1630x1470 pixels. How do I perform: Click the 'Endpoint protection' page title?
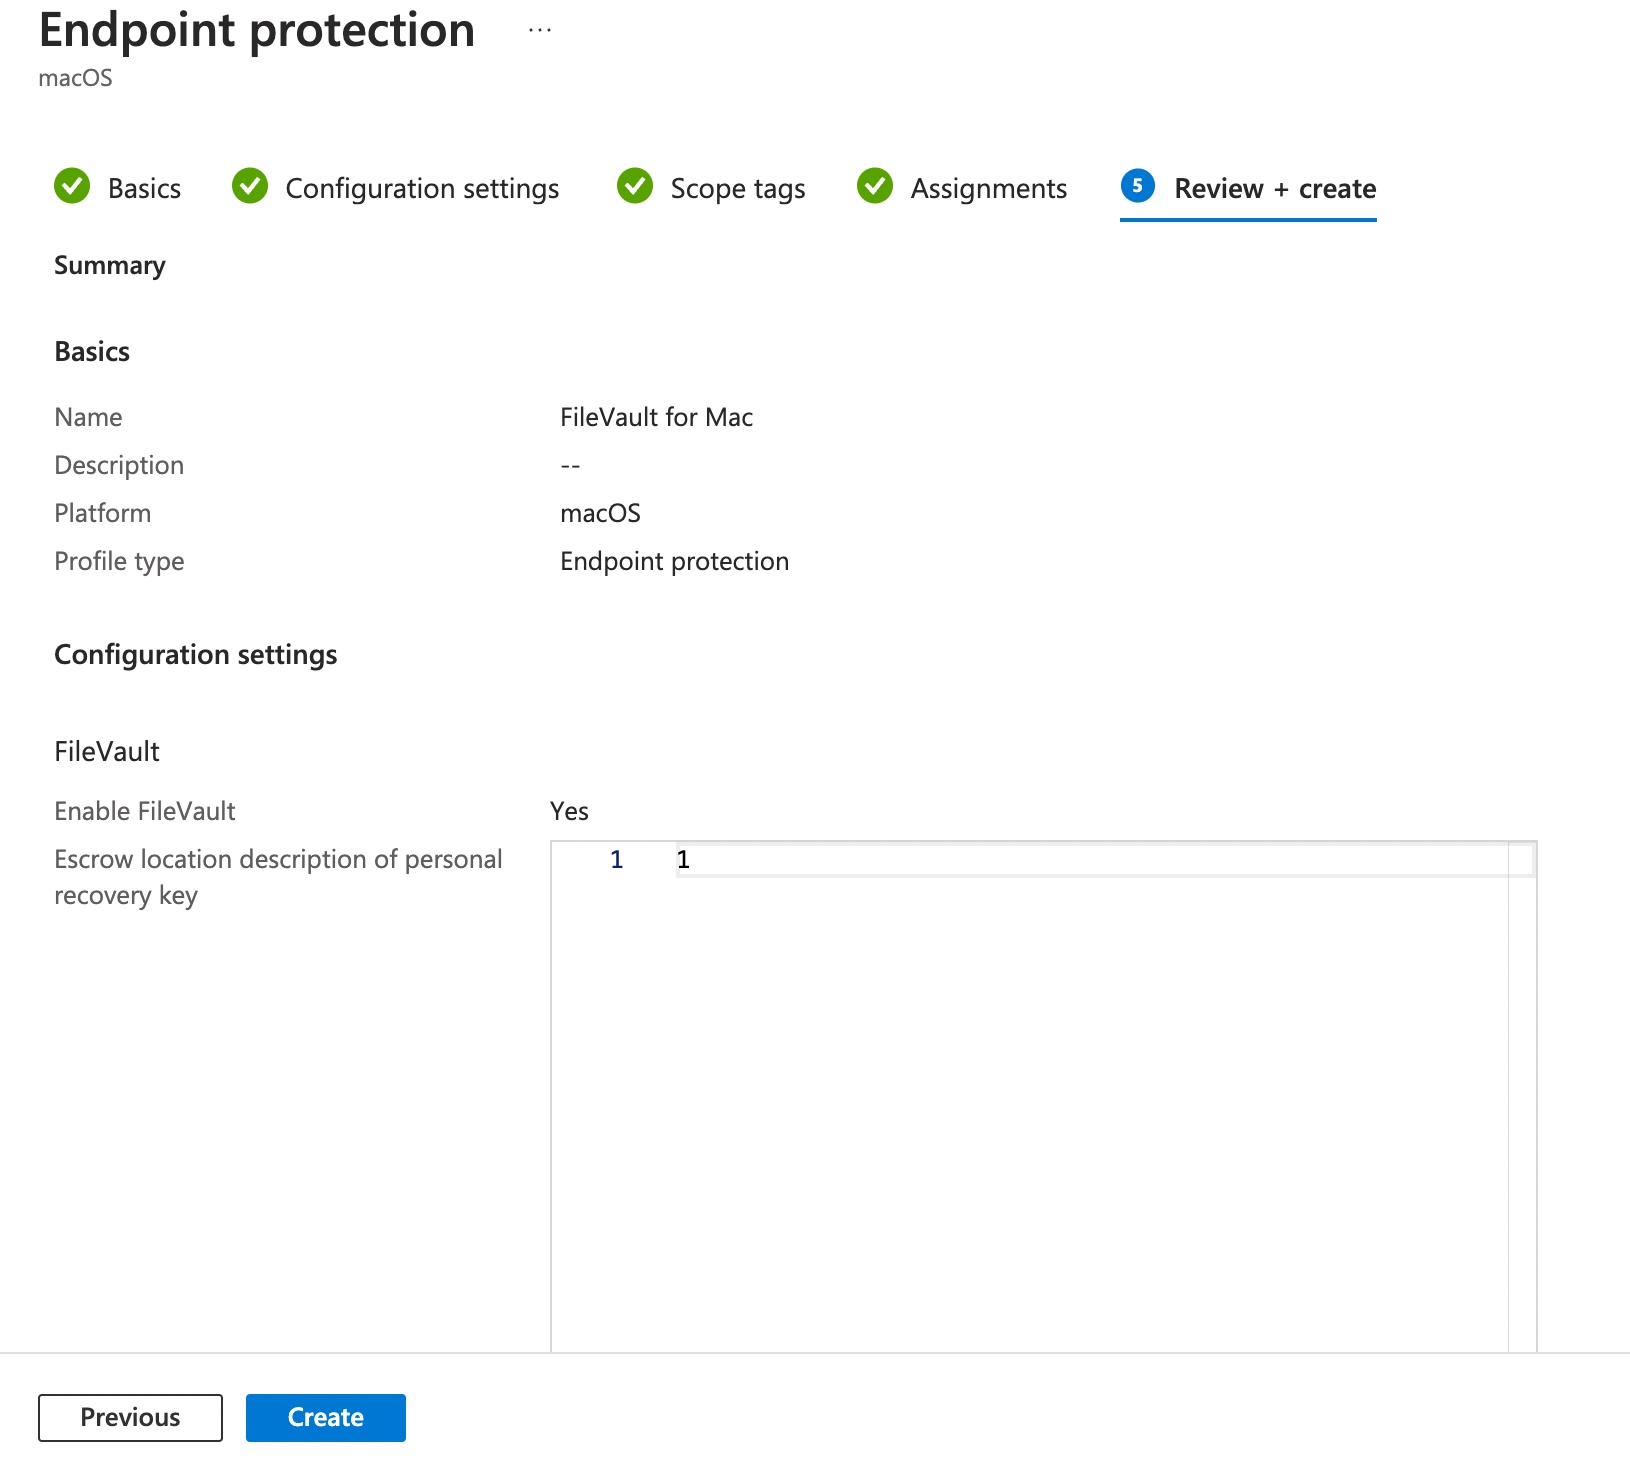257,31
